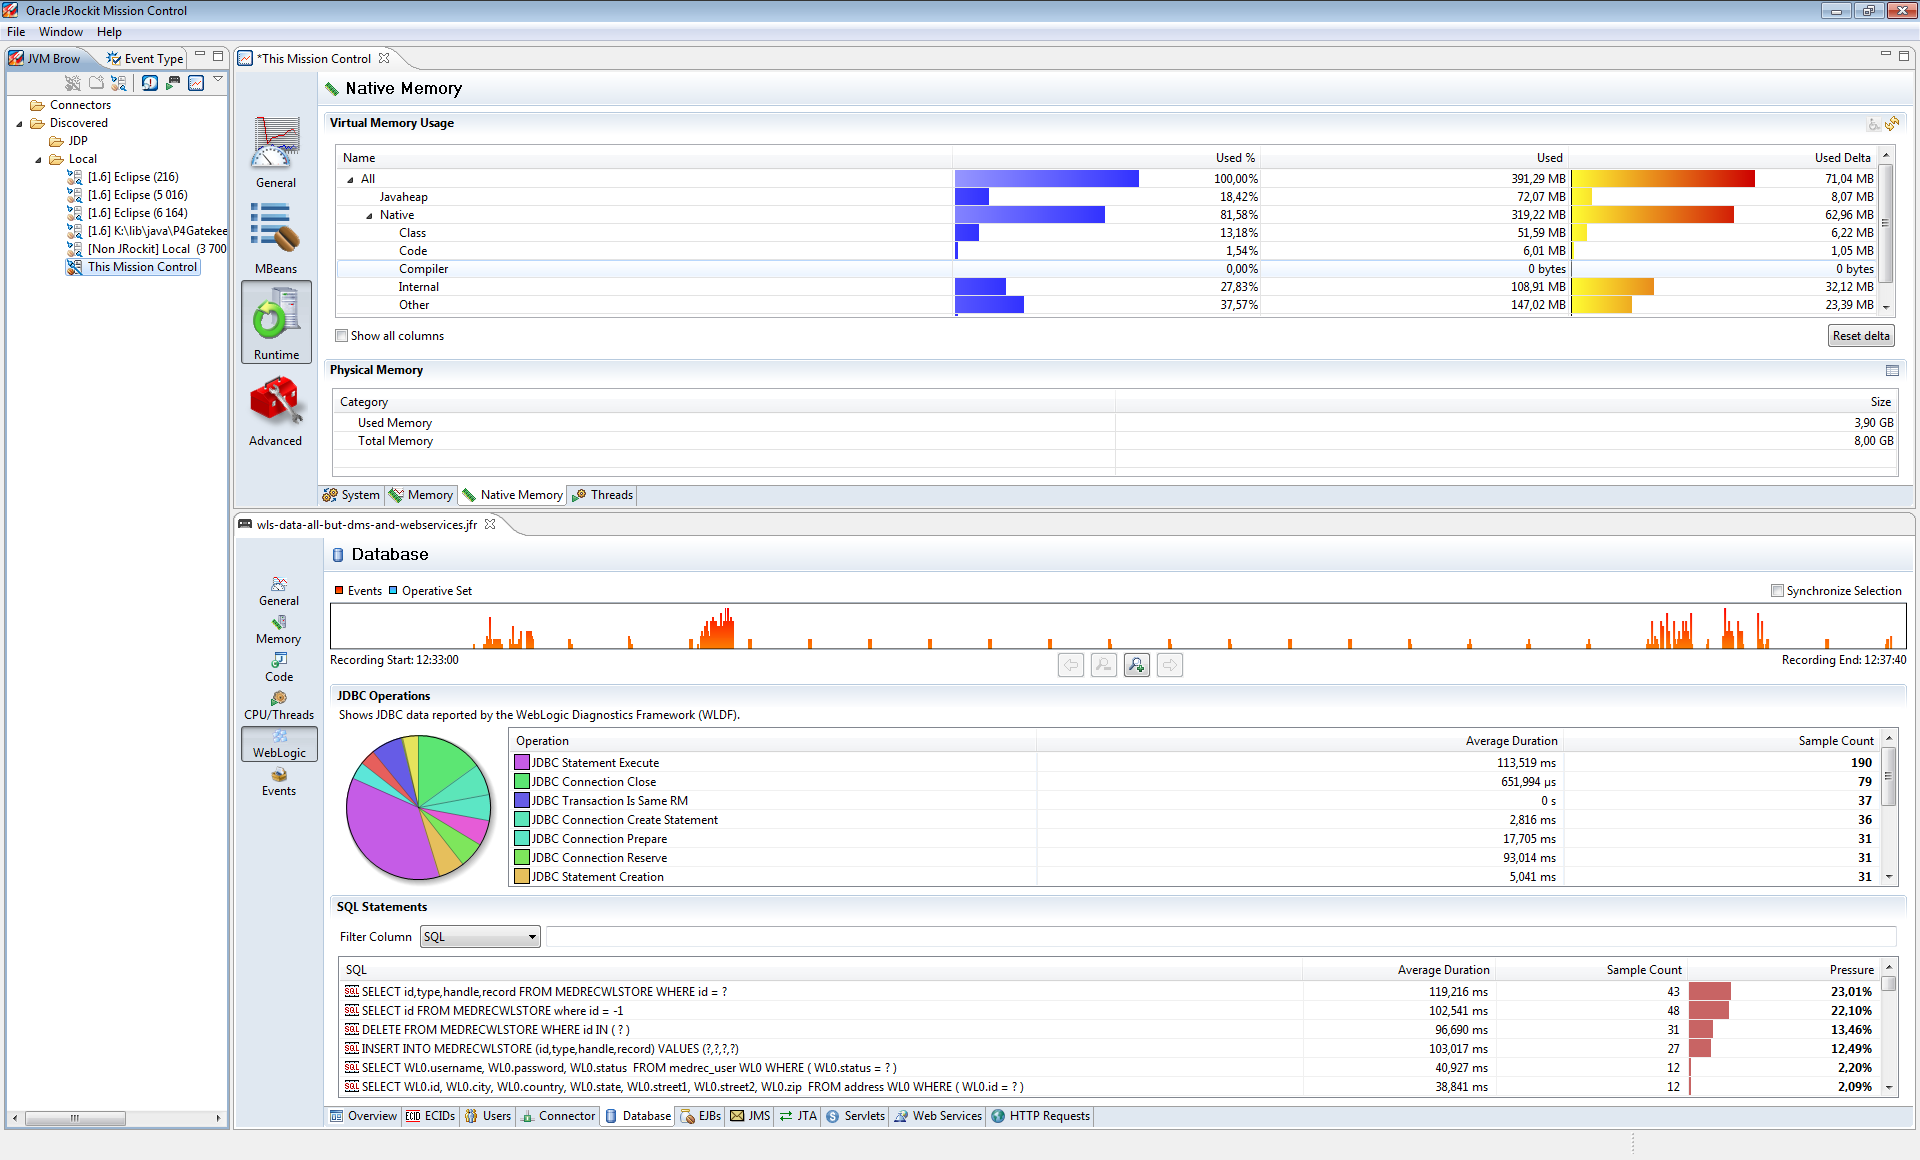The image size is (1920, 1160).
Task: Click the zoom in timeline button
Action: [1137, 665]
